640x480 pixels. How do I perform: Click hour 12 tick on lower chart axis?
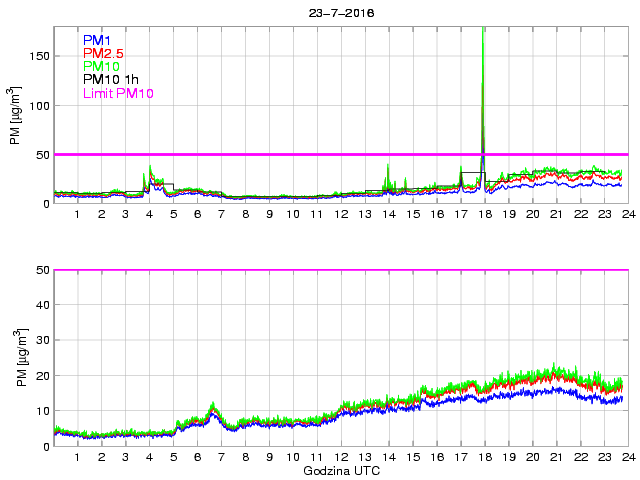click(x=341, y=457)
